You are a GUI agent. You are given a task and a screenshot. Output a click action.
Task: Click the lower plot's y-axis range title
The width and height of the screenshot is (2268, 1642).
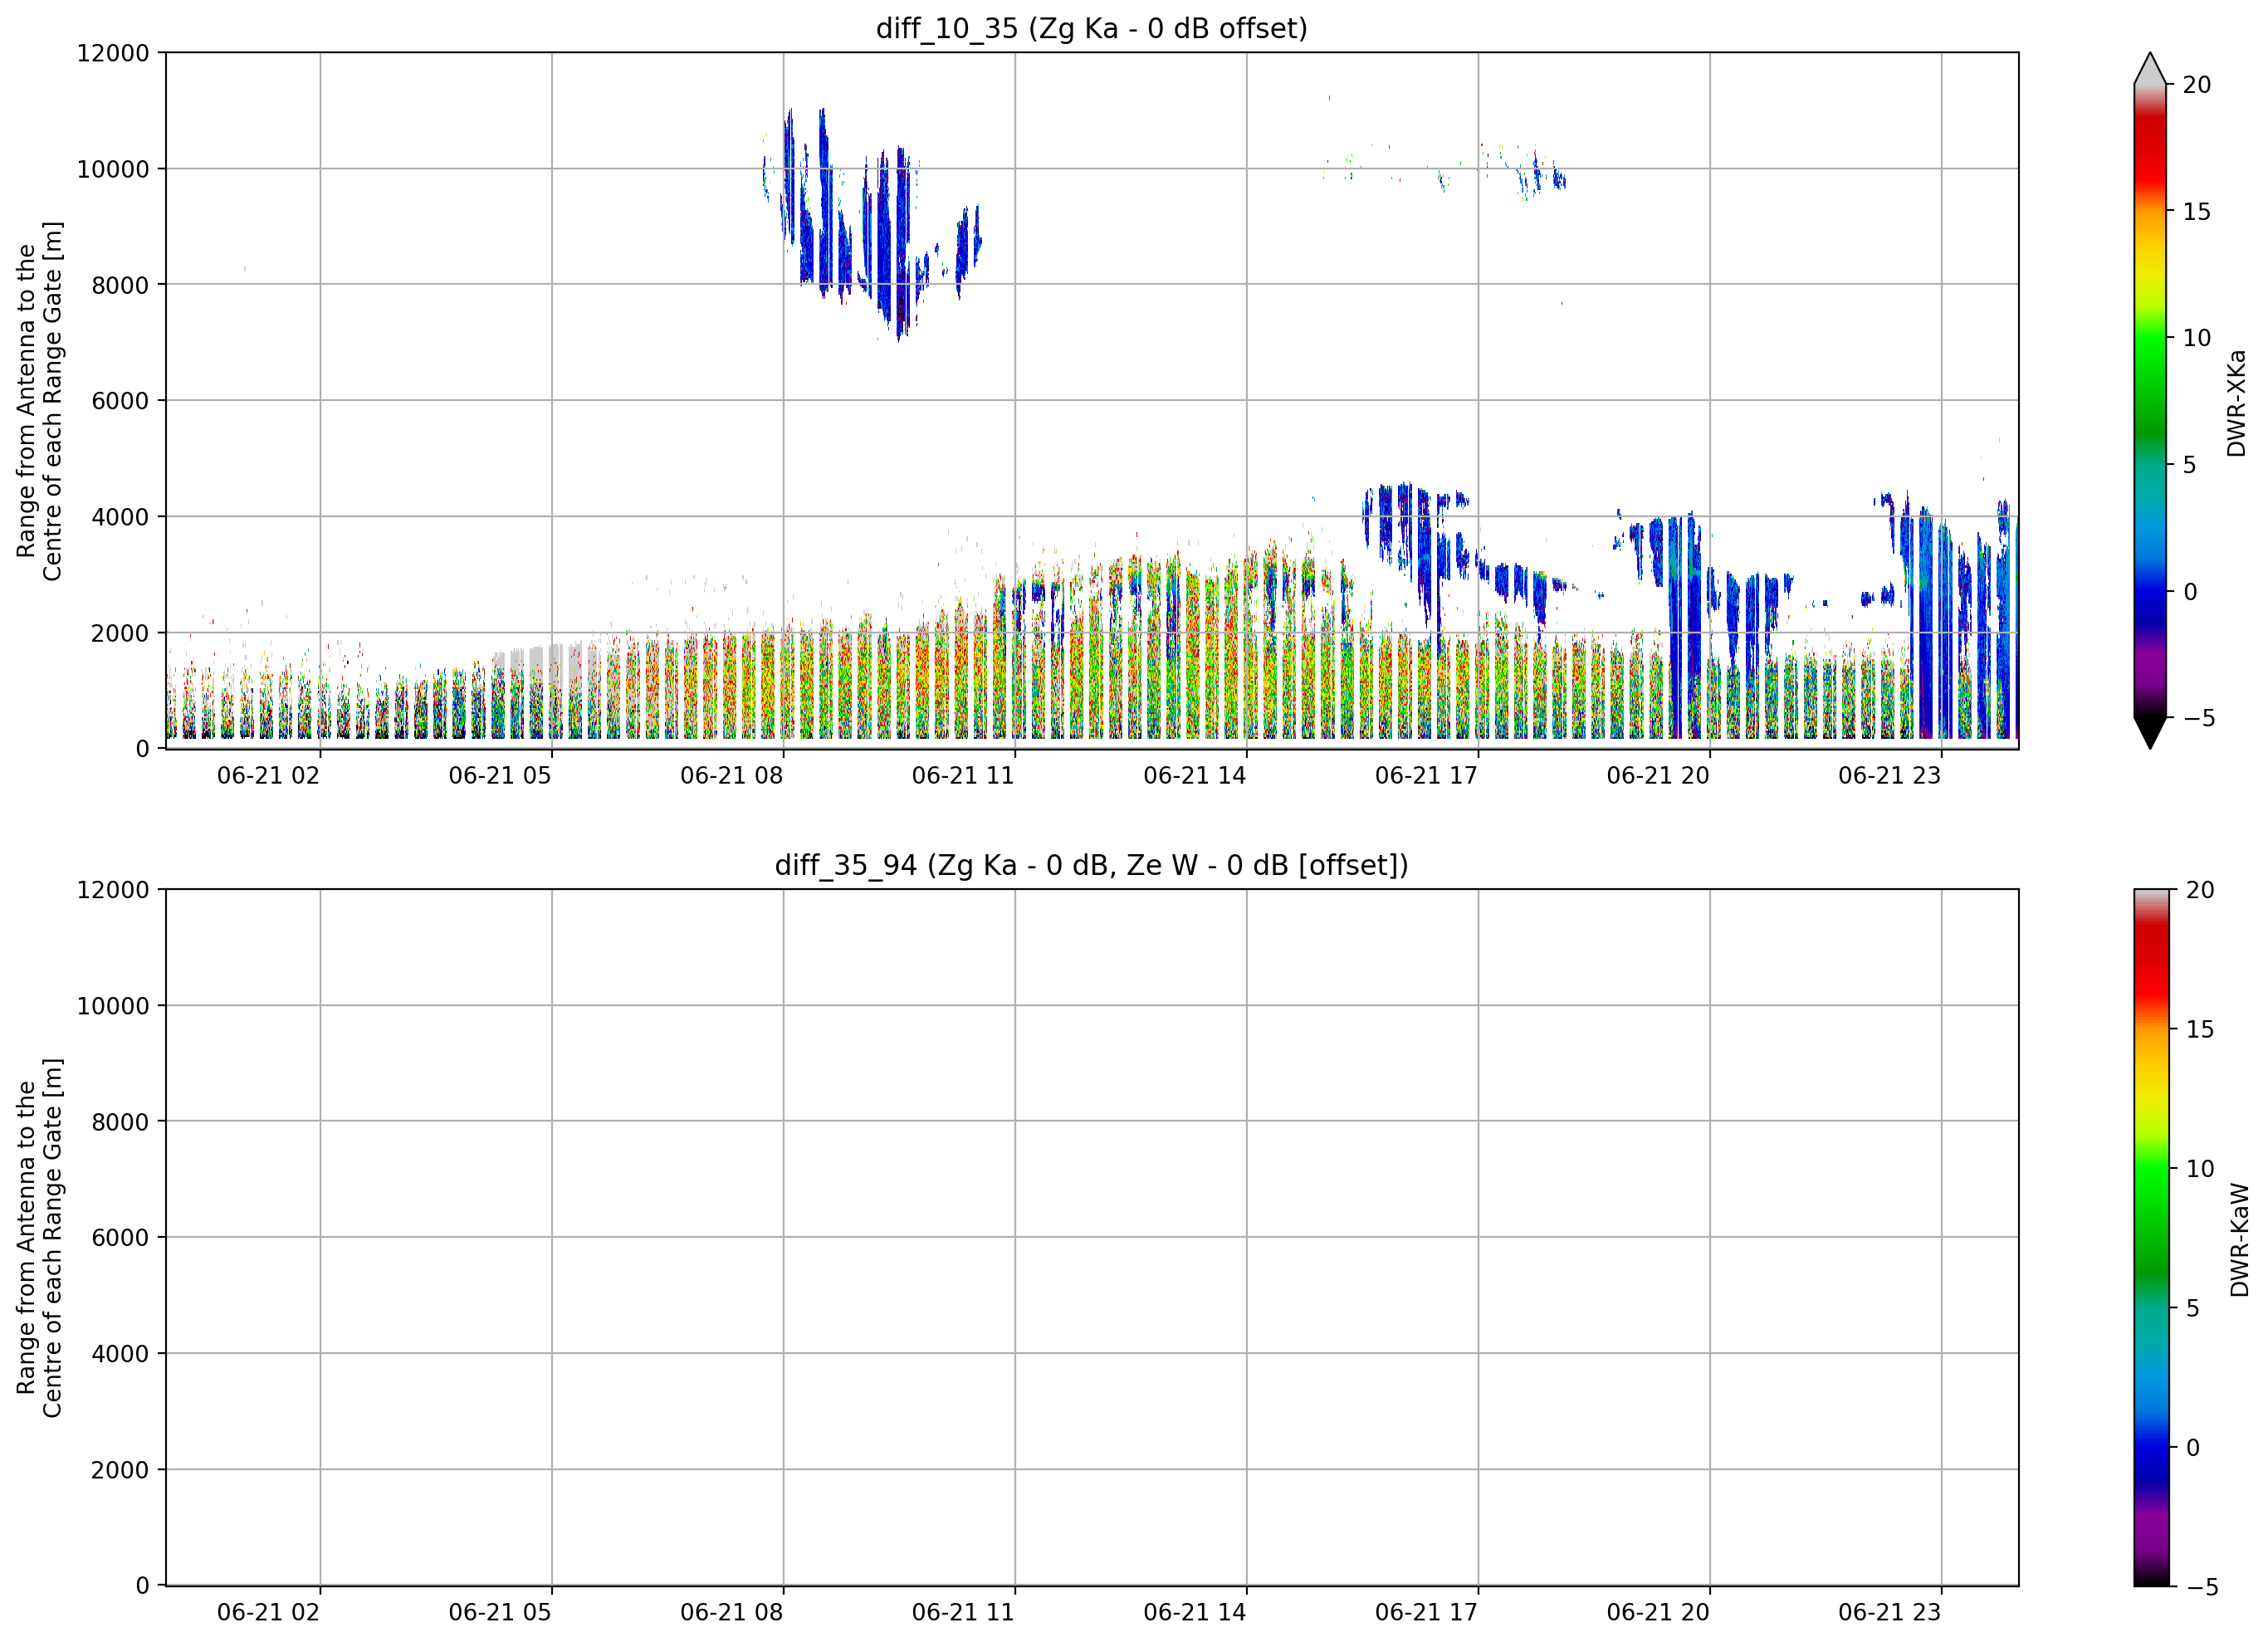click(39, 1238)
